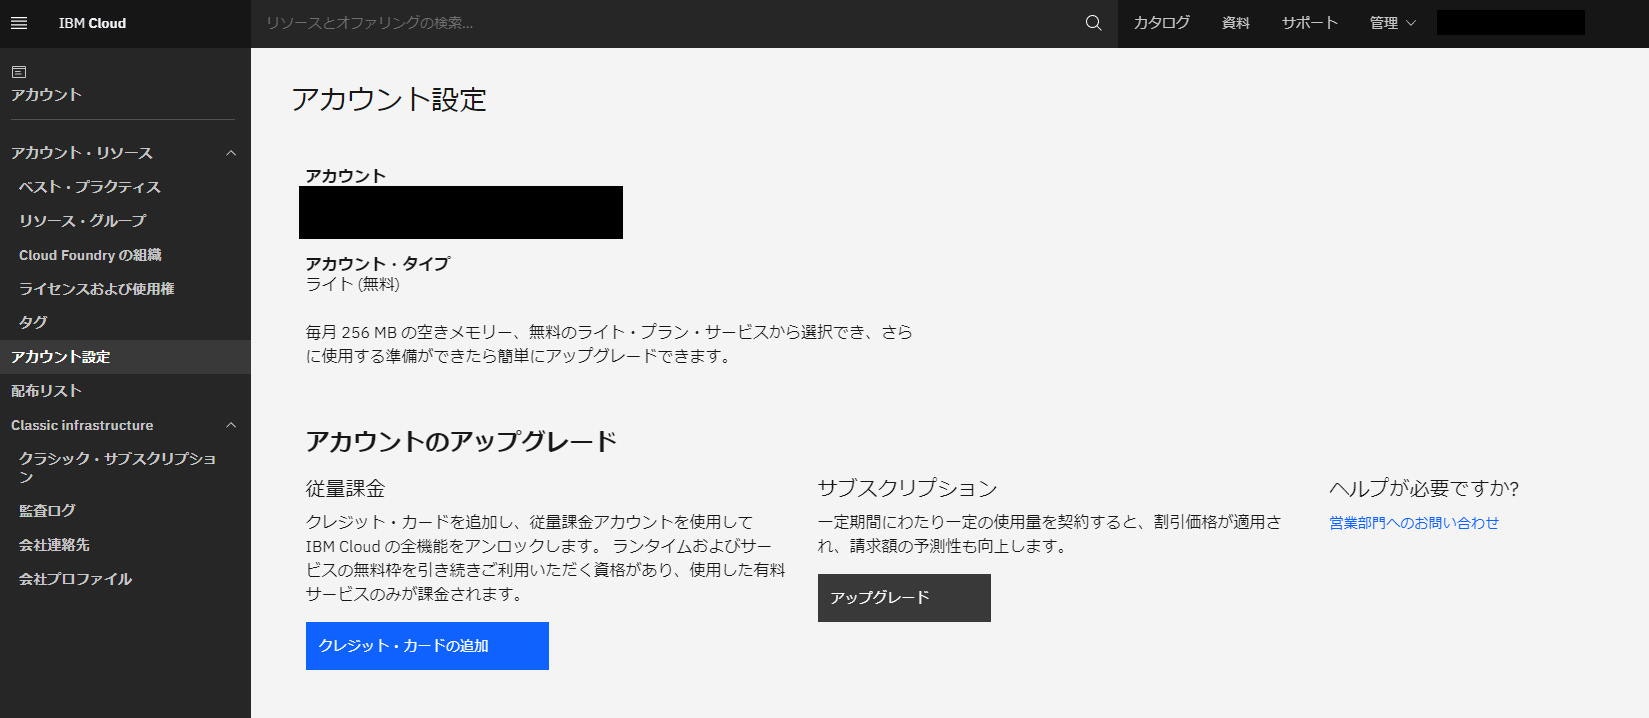Image resolution: width=1649 pixels, height=718 pixels.
Task: Click the アカウント設定 page heading
Action: click(x=389, y=99)
